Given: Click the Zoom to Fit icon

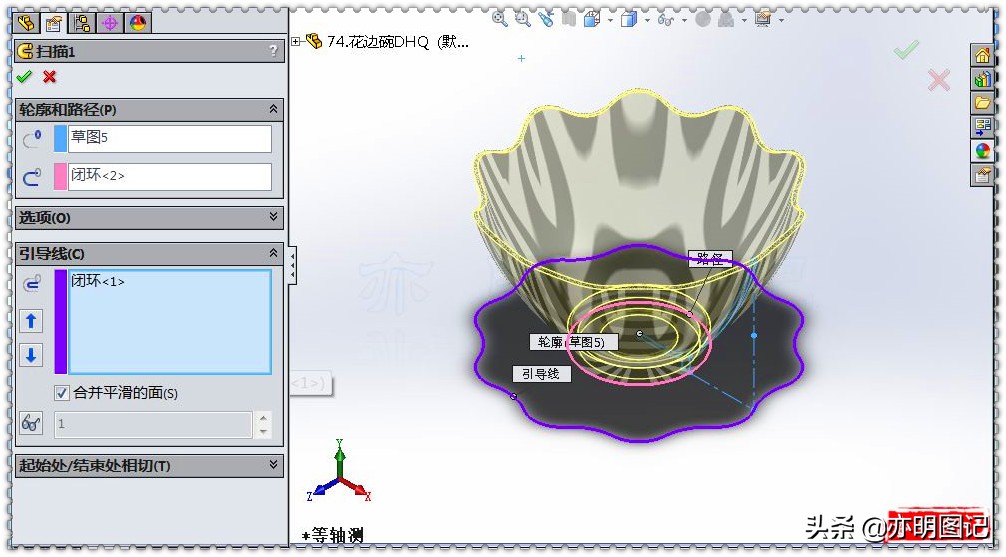Looking at the screenshot, I should tap(499, 18).
